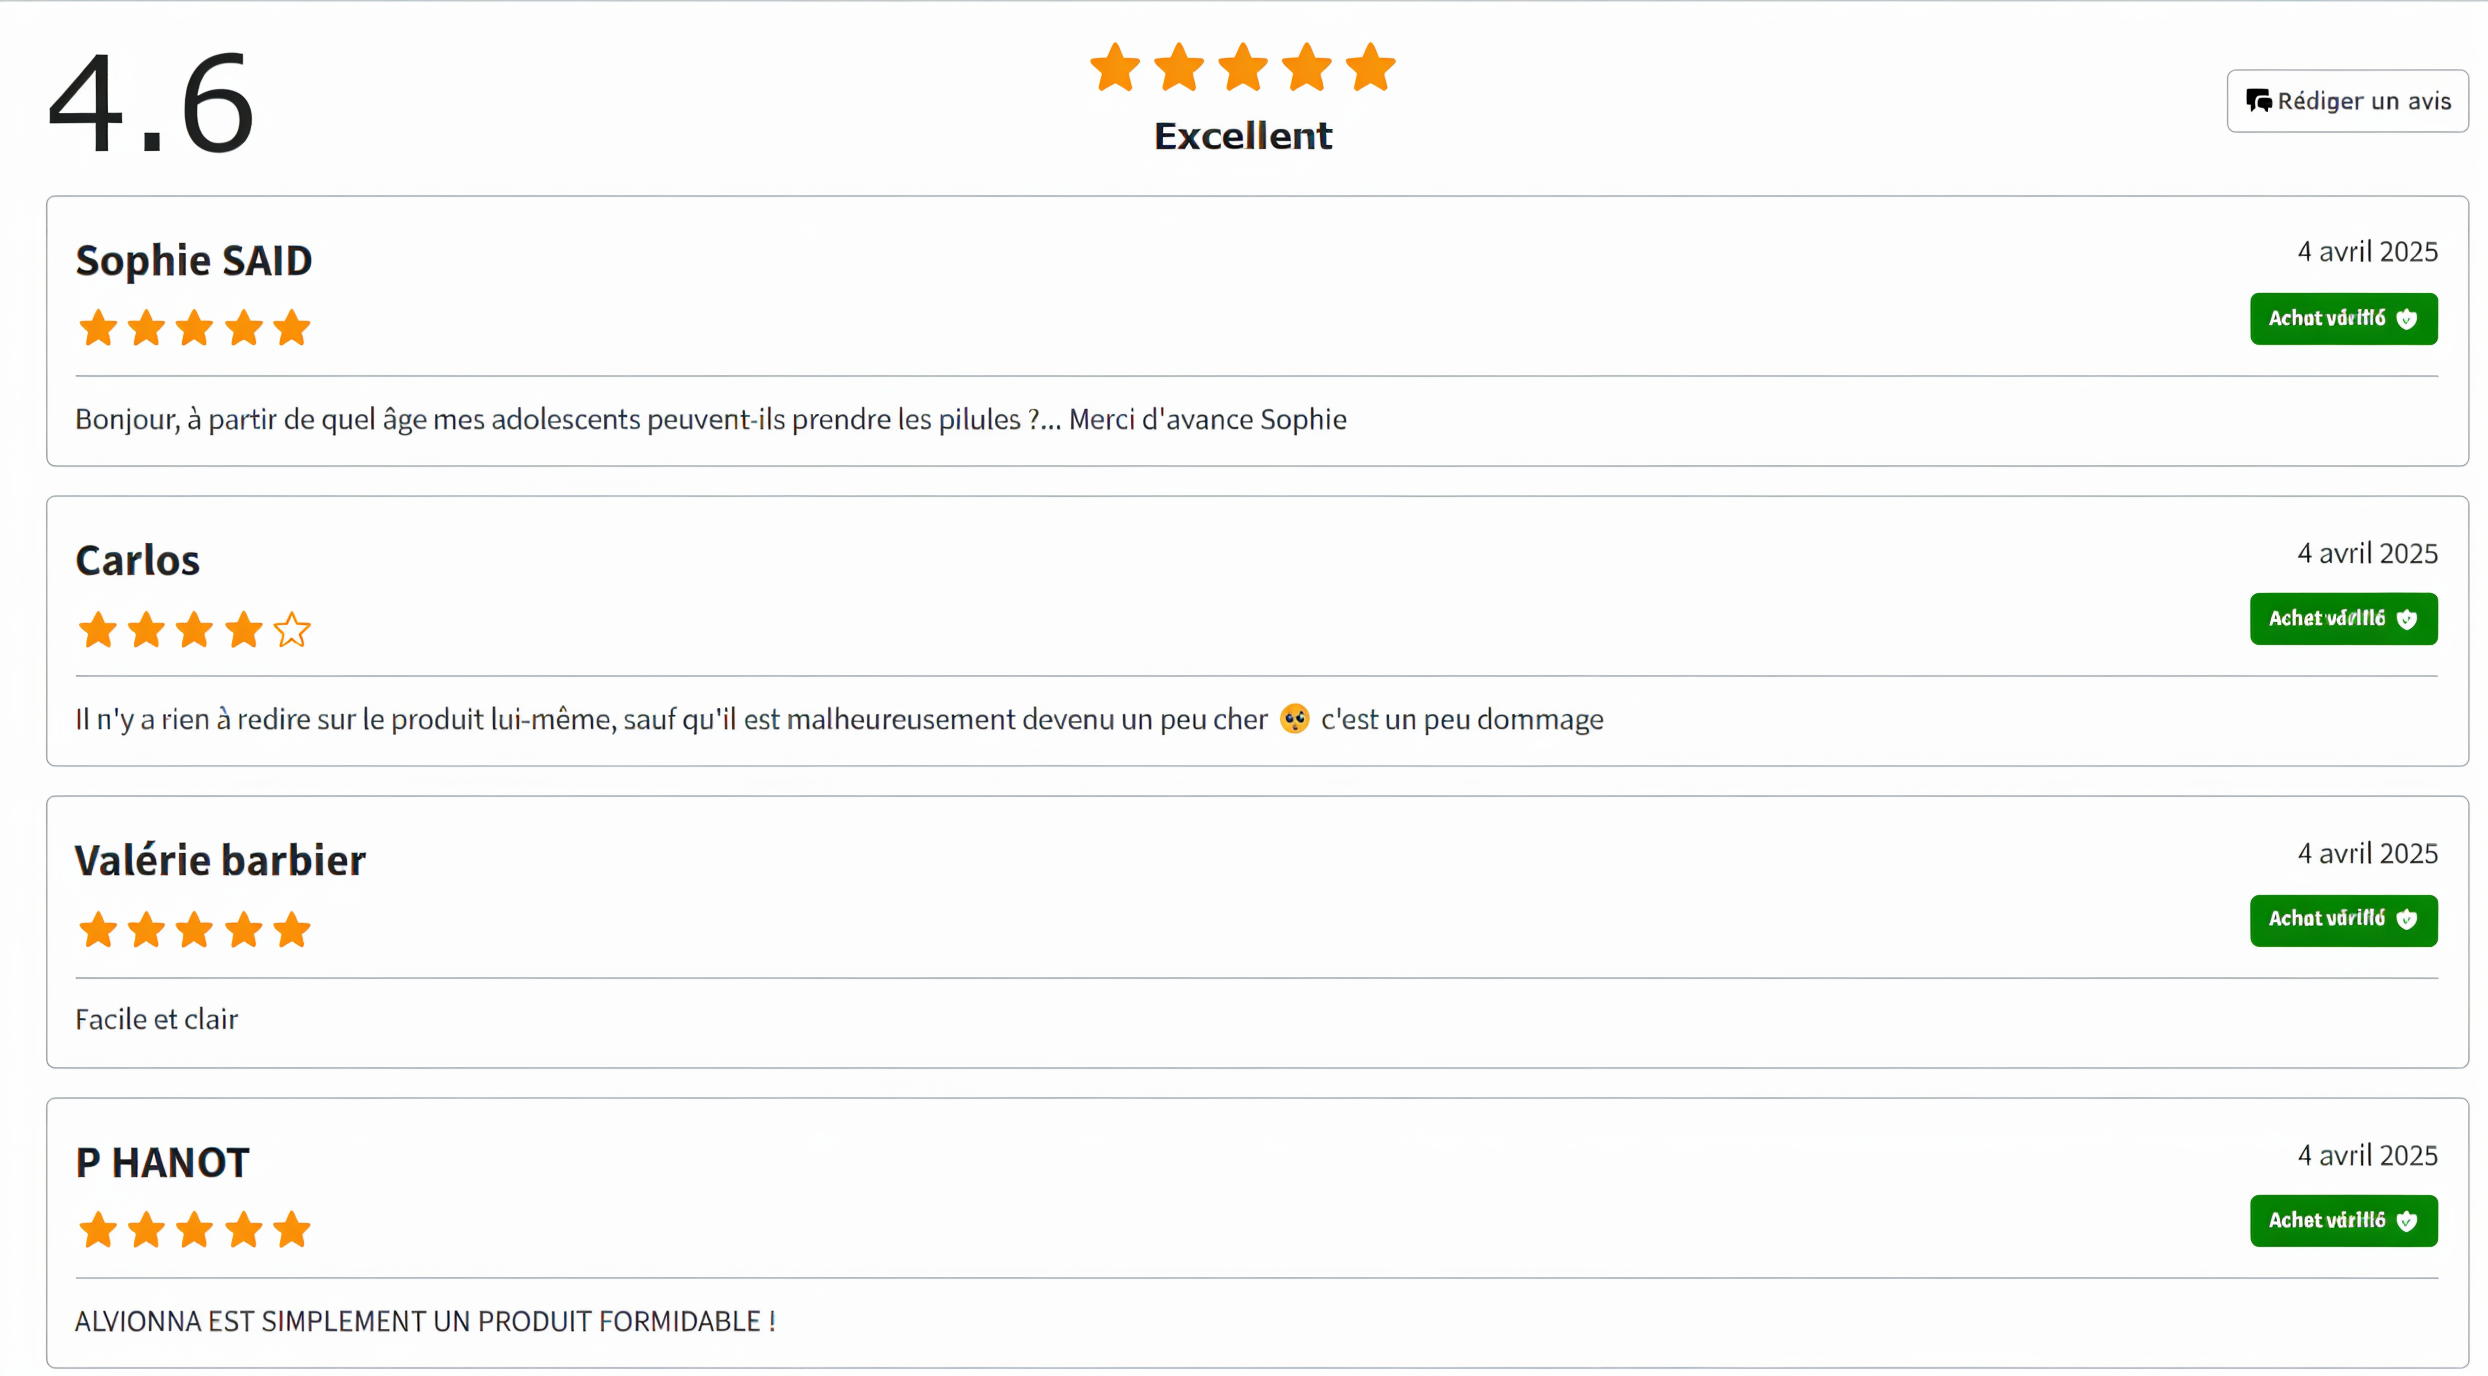
Task: Click the speech bubble icon in Rédiger un avis
Action: click(2258, 101)
